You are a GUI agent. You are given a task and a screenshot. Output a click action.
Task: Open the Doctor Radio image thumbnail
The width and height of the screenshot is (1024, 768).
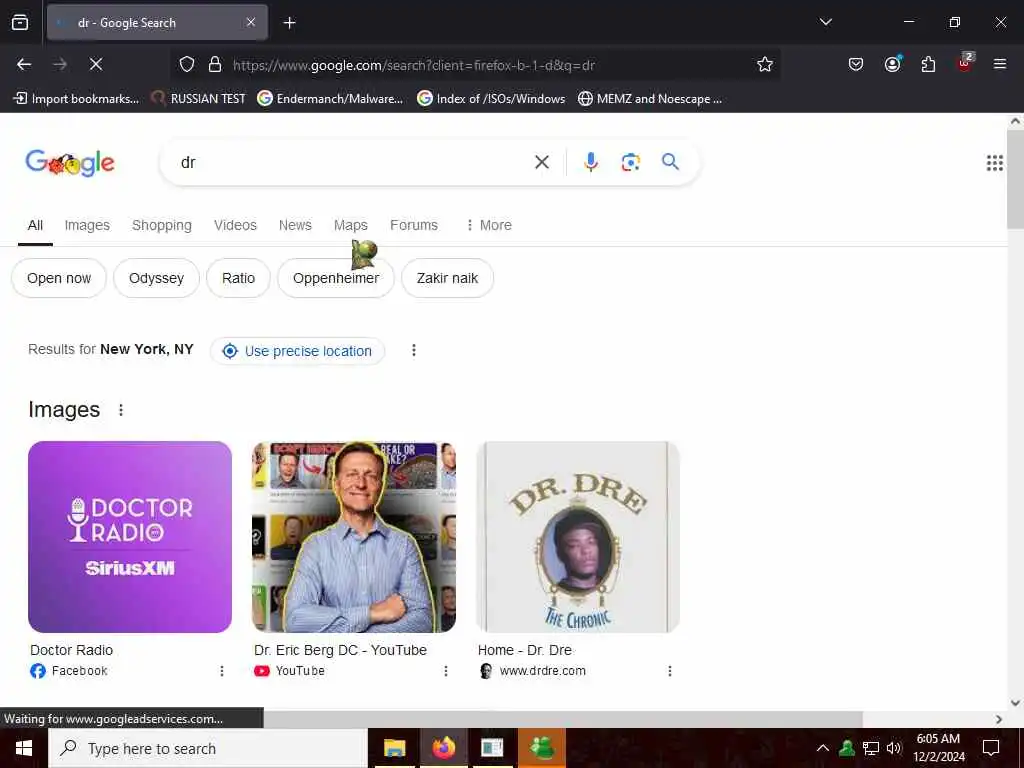130,537
